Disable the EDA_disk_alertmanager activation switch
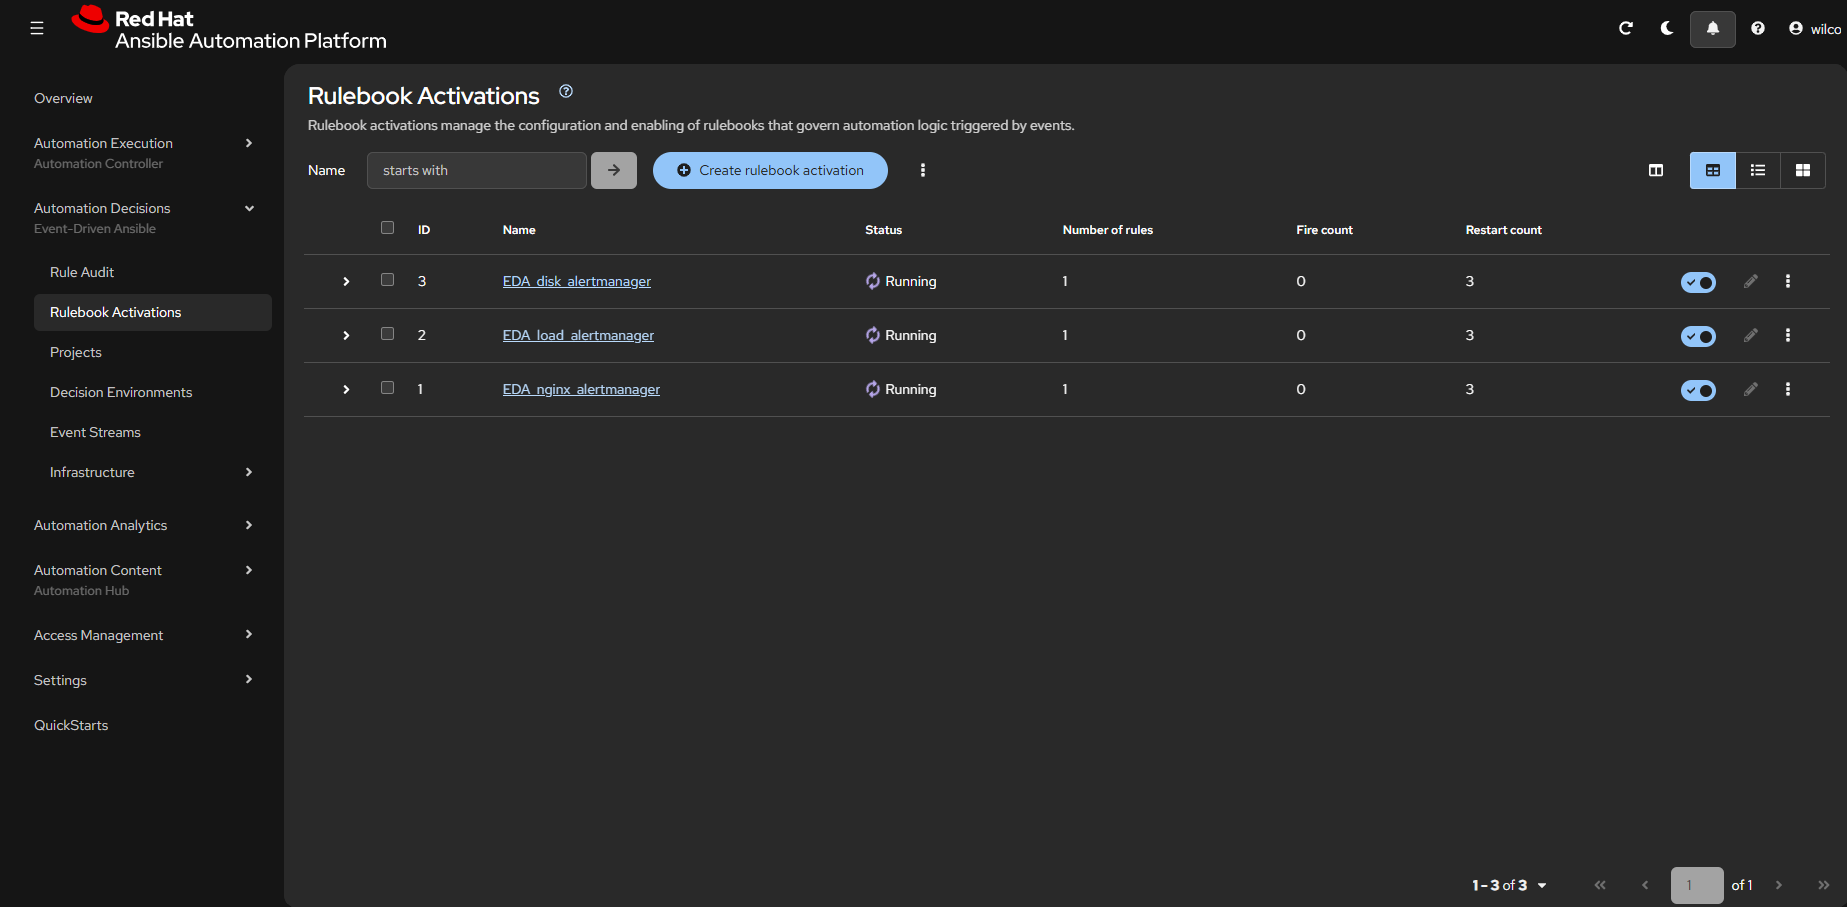 click(x=1698, y=282)
